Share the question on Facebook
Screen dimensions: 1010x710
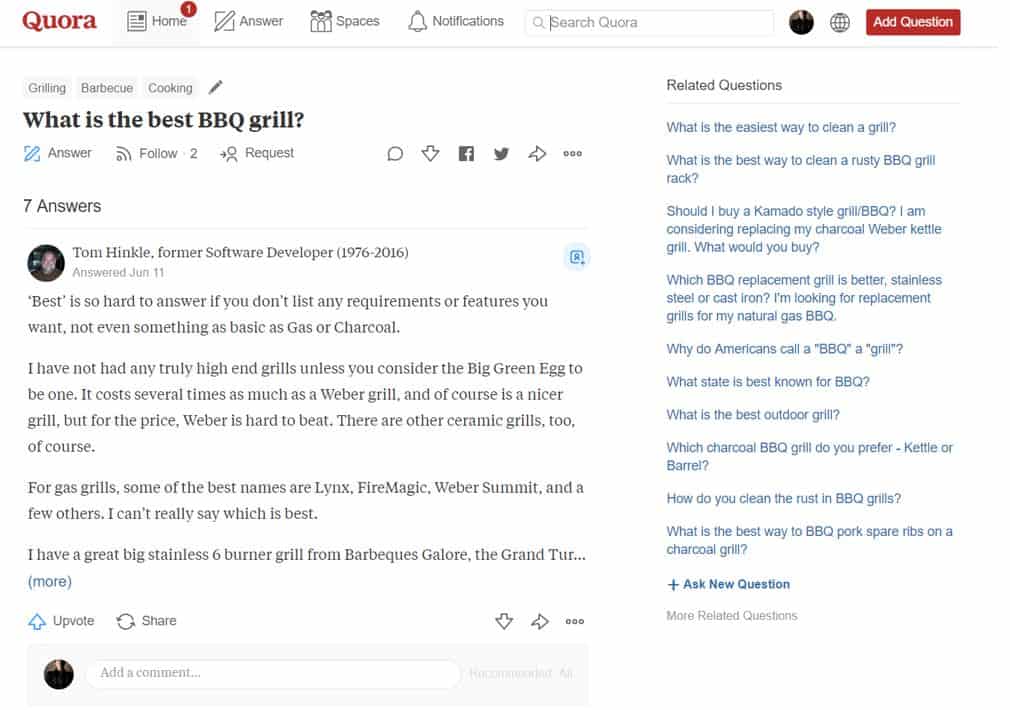pyautogui.click(x=466, y=153)
